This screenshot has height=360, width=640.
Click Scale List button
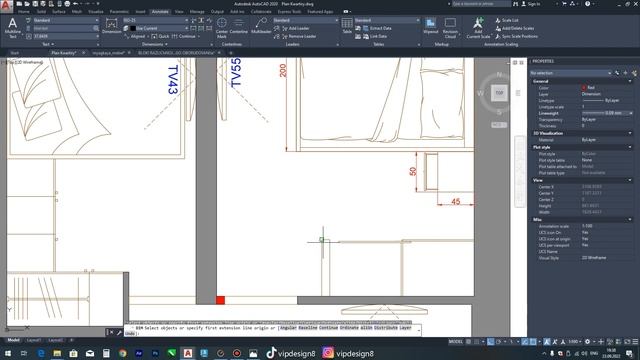pyautogui.click(x=507, y=20)
